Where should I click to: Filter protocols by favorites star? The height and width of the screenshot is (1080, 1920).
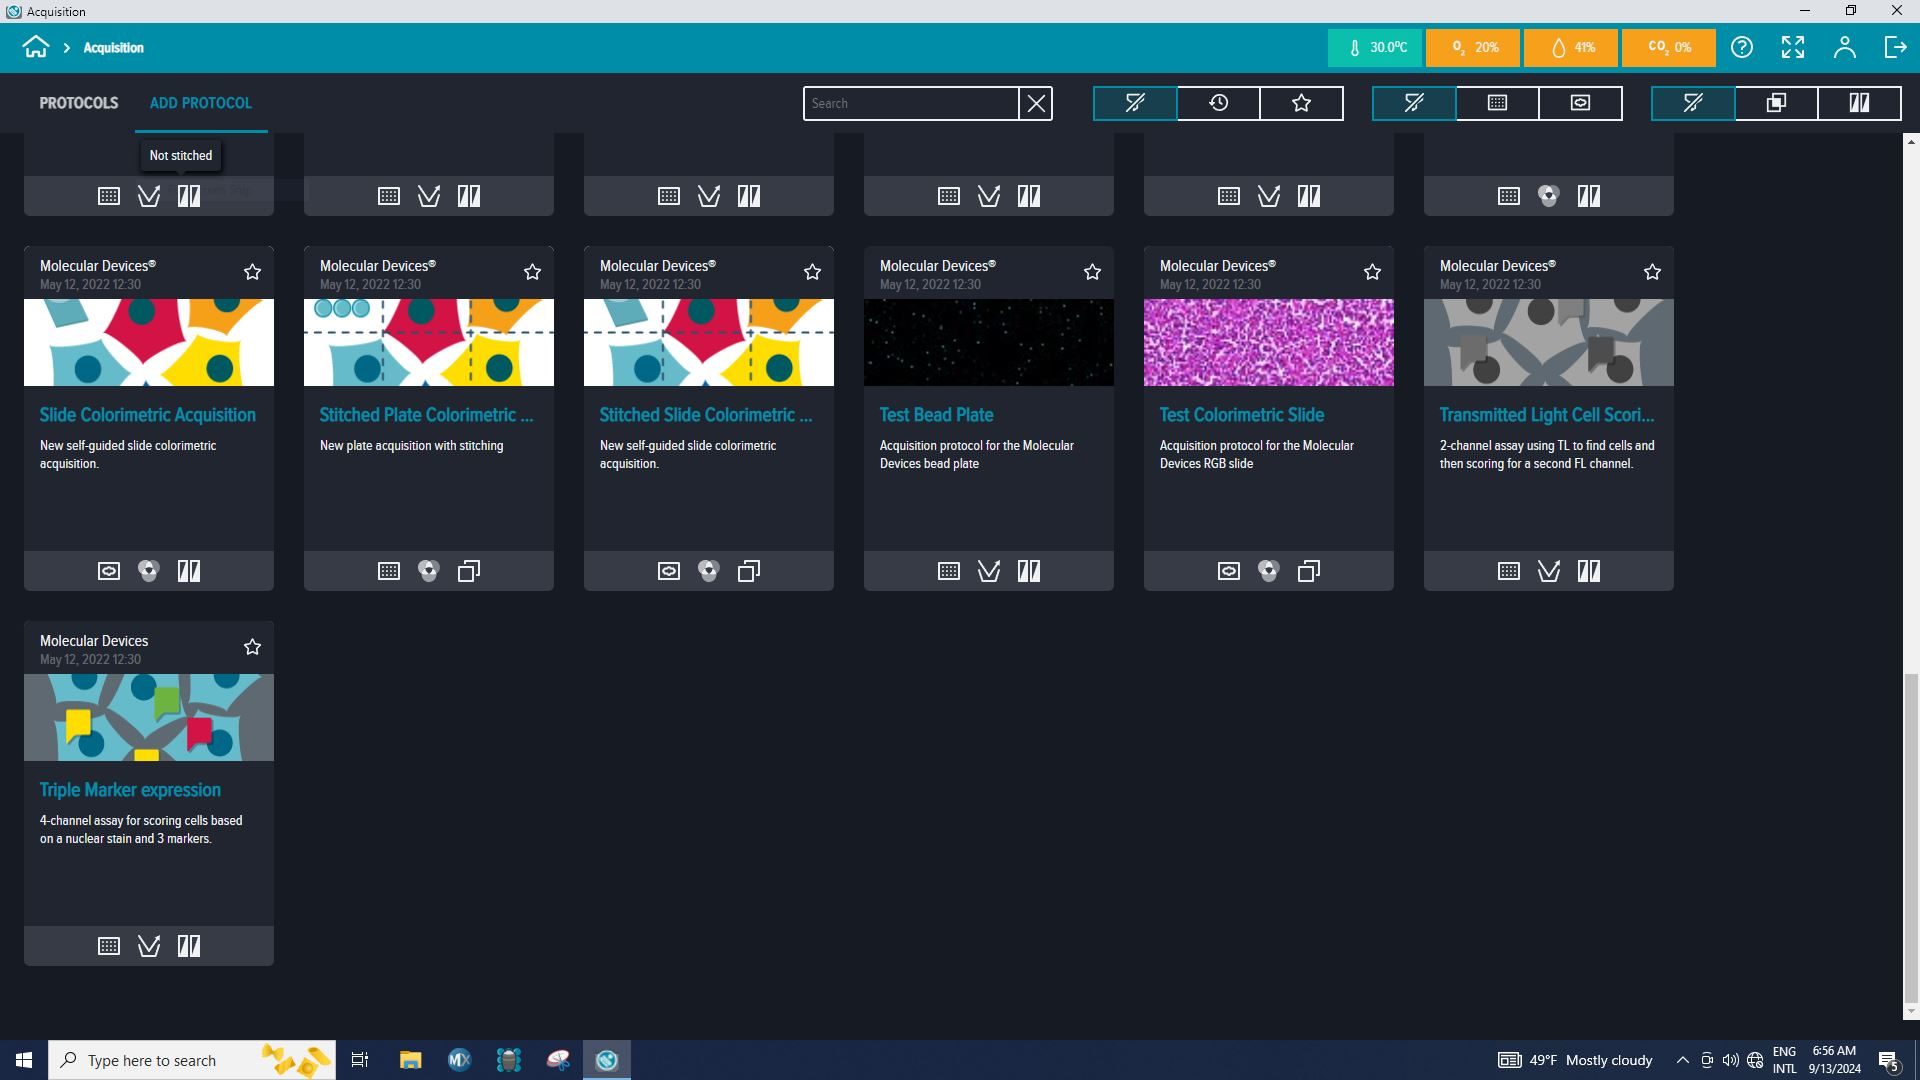coord(1301,103)
